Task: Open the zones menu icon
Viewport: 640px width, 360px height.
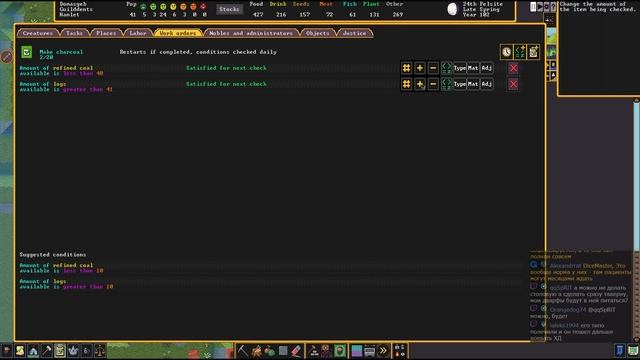Action: 340,351
